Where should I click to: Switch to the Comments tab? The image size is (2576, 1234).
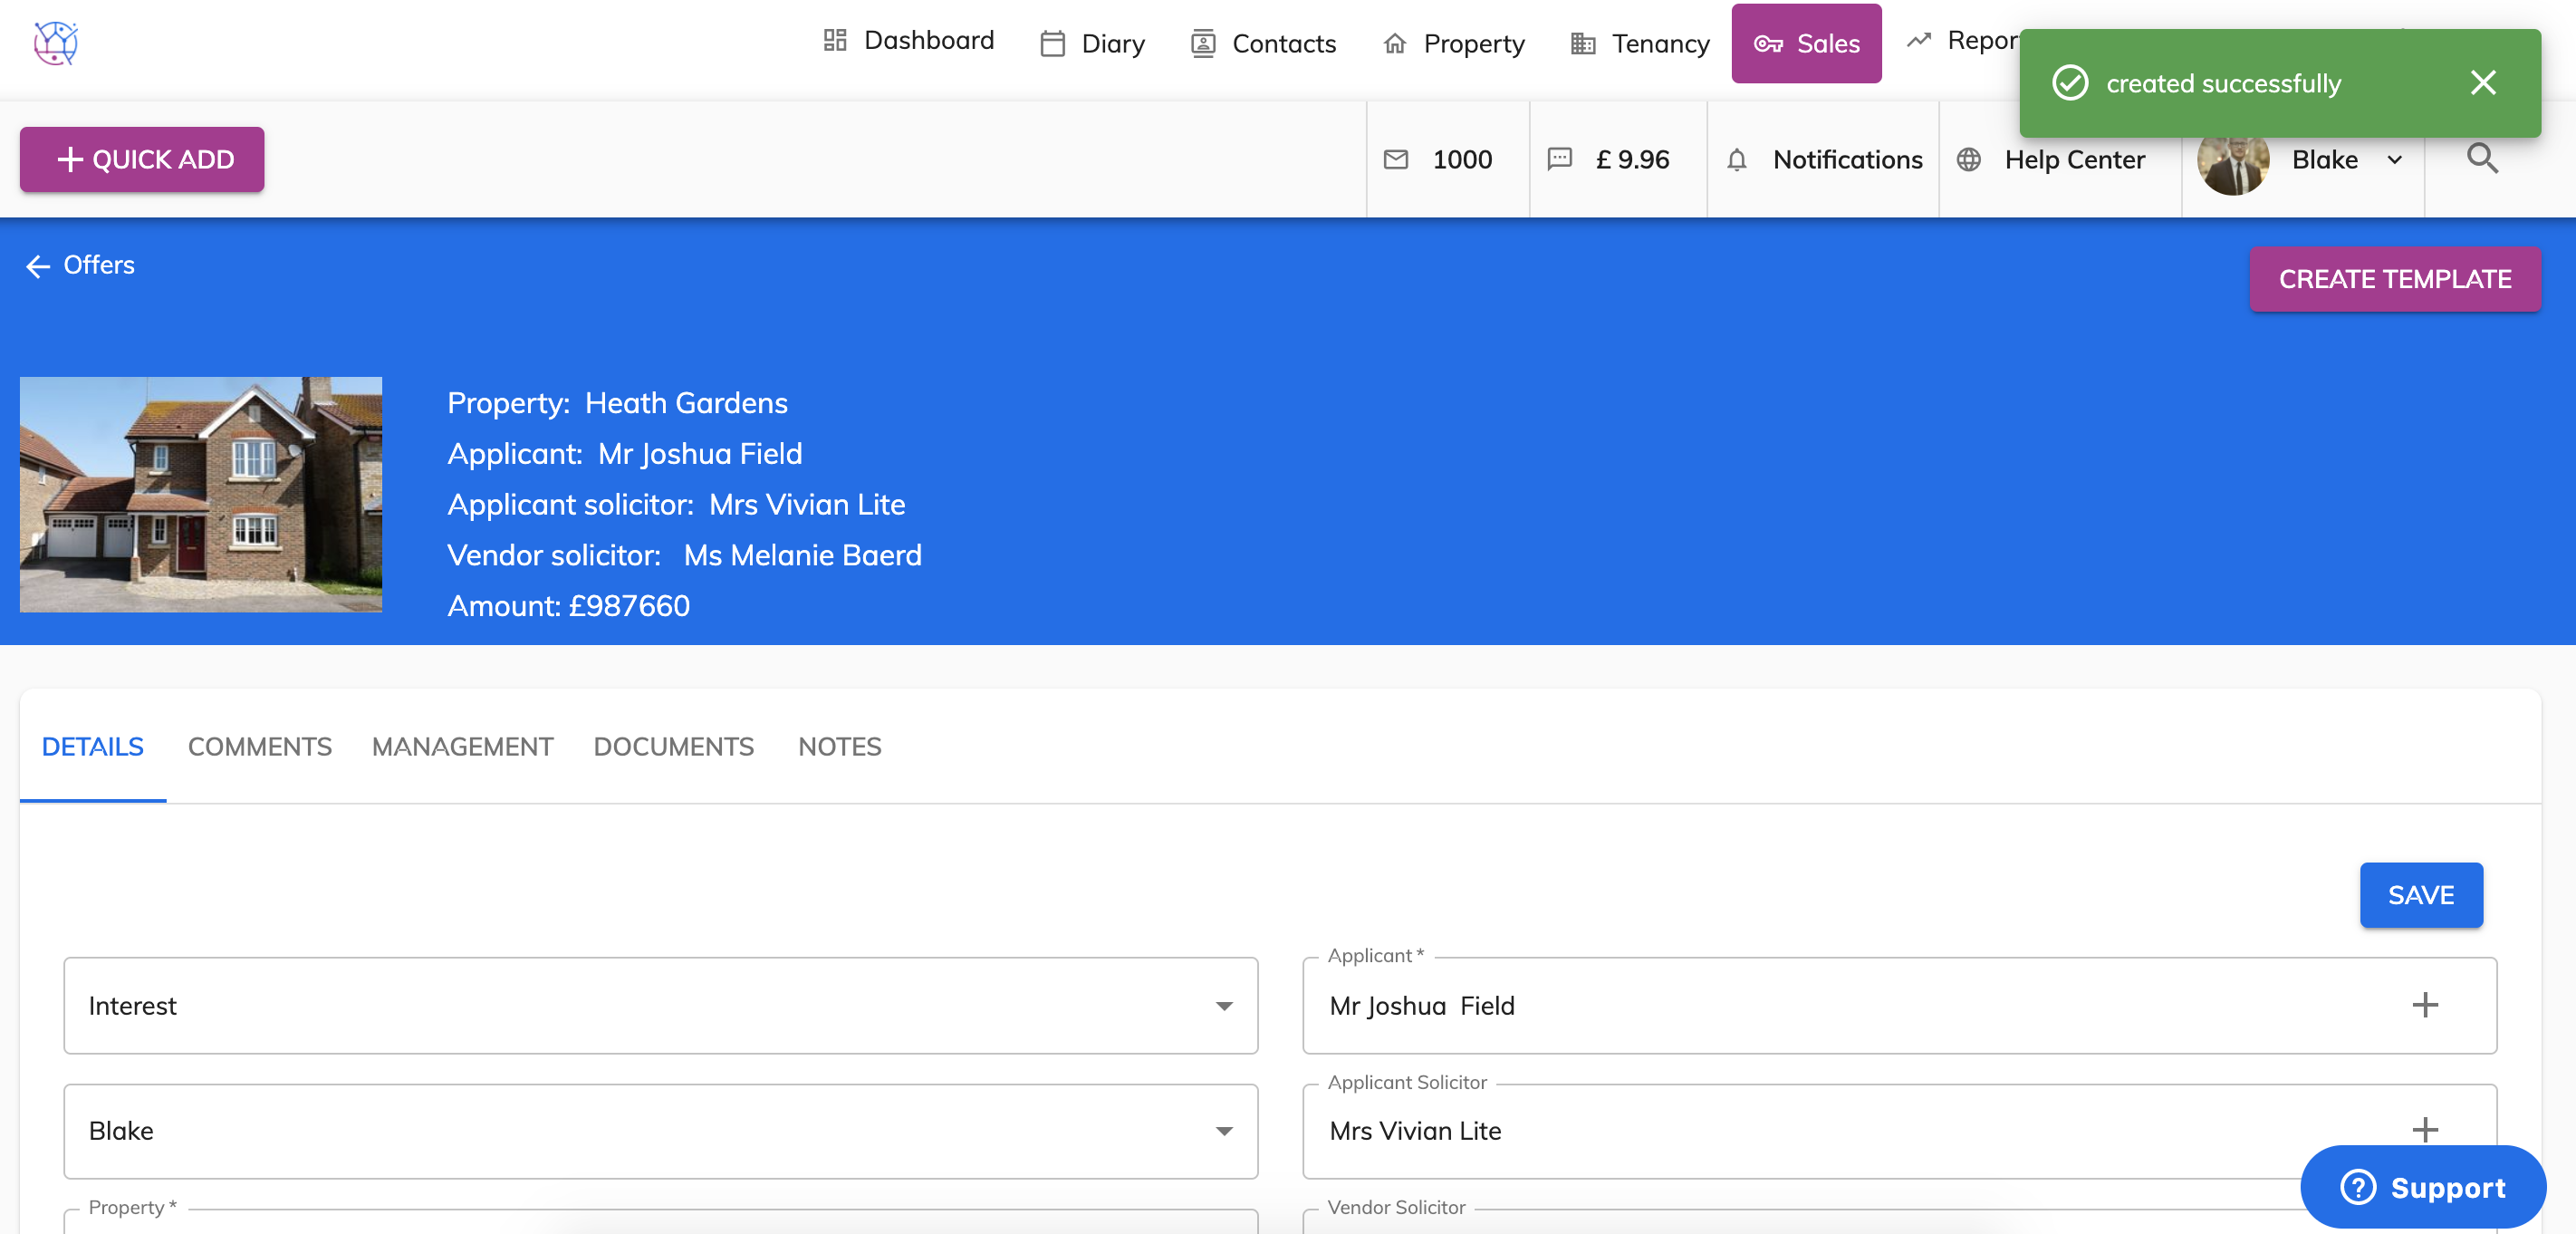coord(259,747)
